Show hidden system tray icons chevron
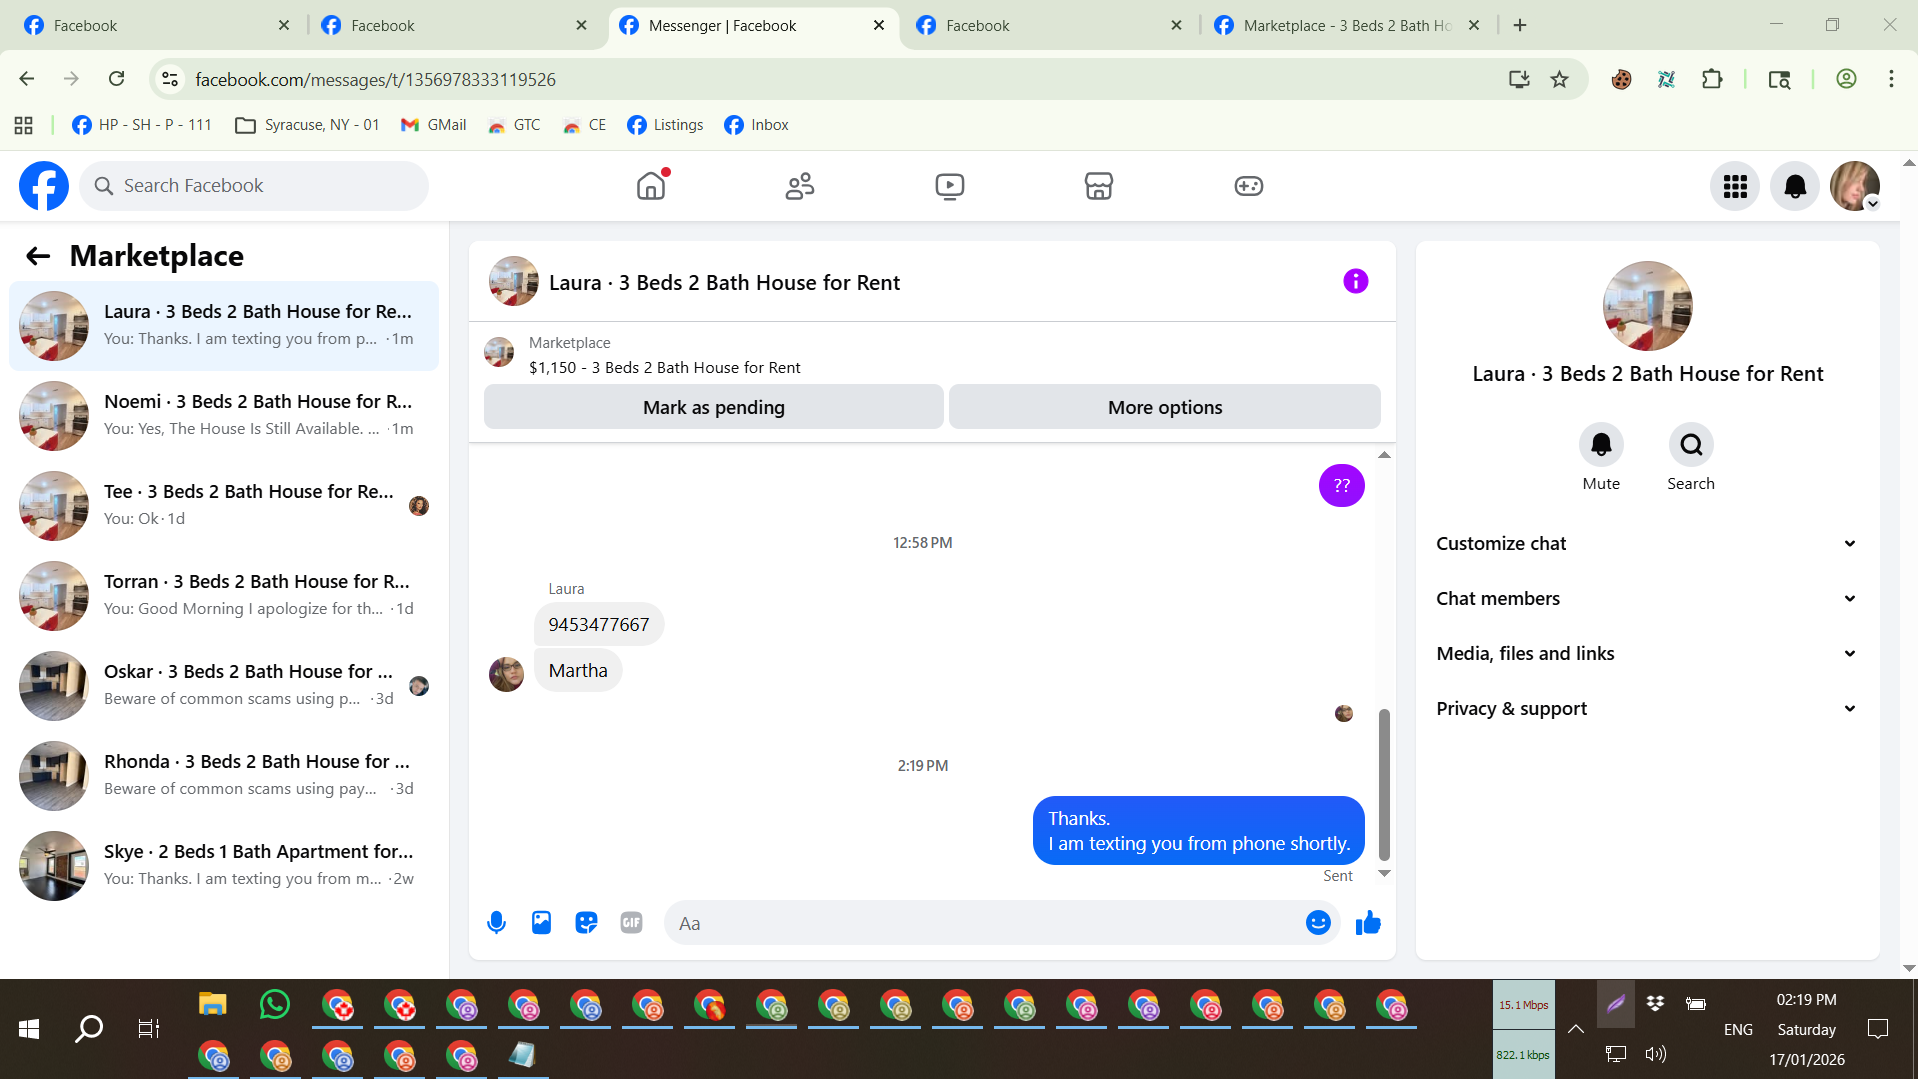 1575,1029
